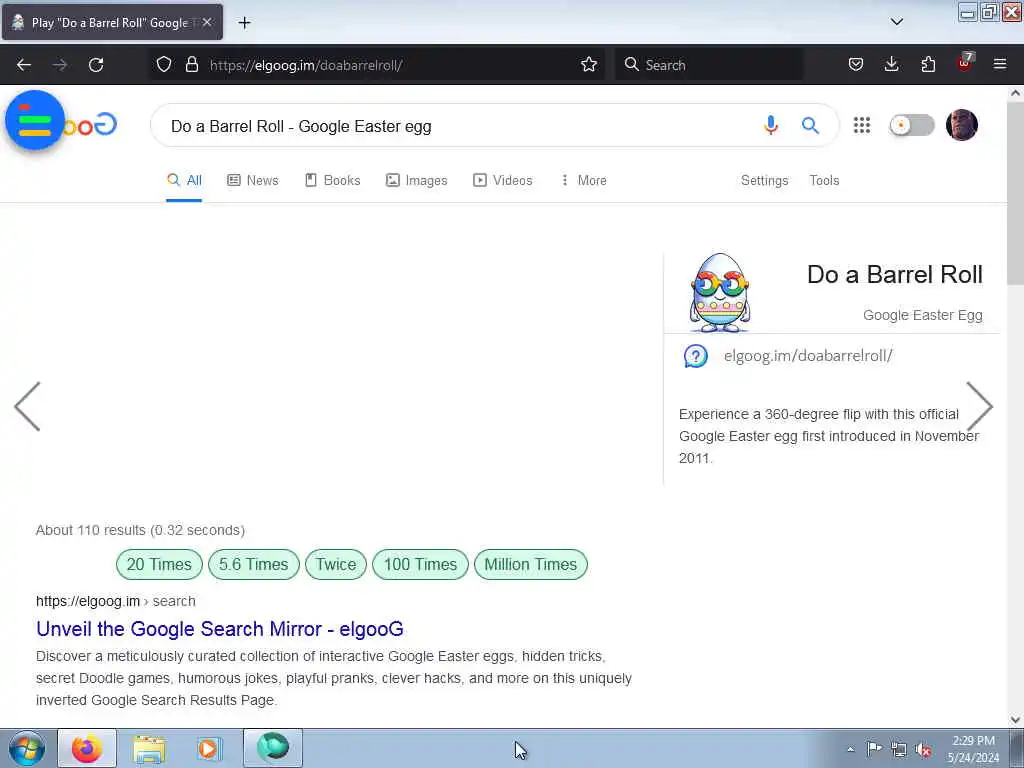Click the green globe taskbar app
Viewport: 1024px width, 768px height.
pos(272,748)
